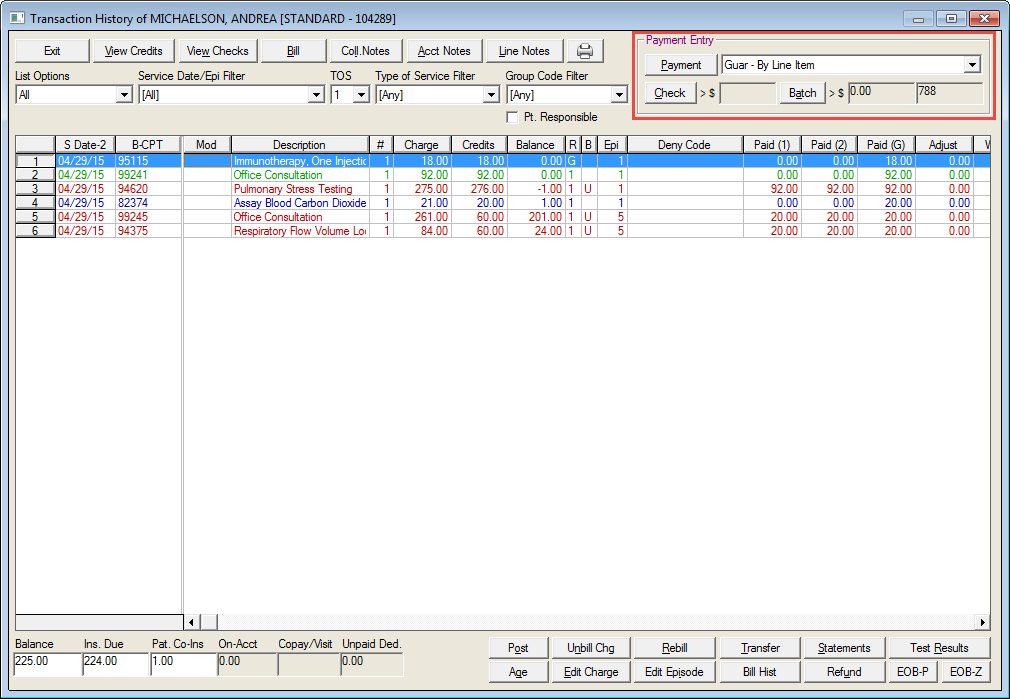Viewport: 1010px width, 699px height.
Task: Expand the Service Date/Epi Filter dropdown
Action: click(x=316, y=95)
